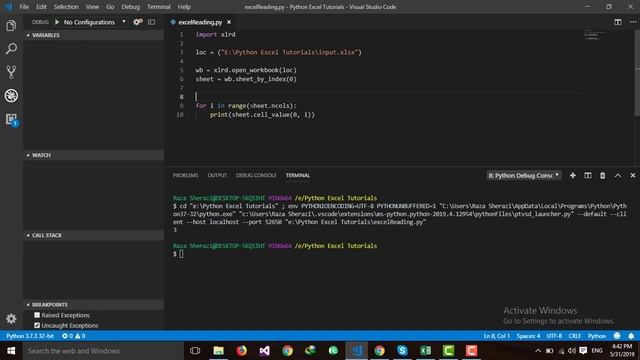Screen dimensions: 640x360
Task: Open the Explorer view in activity bar
Action: pyautogui.click(x=11, y=26)
